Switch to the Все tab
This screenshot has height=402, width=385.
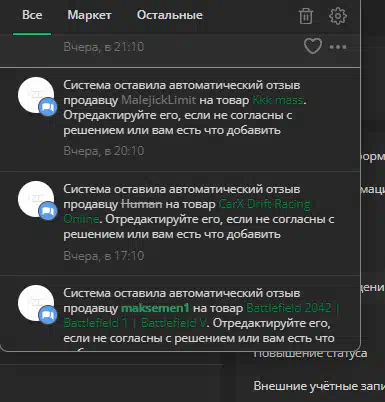tap(32, 15)
